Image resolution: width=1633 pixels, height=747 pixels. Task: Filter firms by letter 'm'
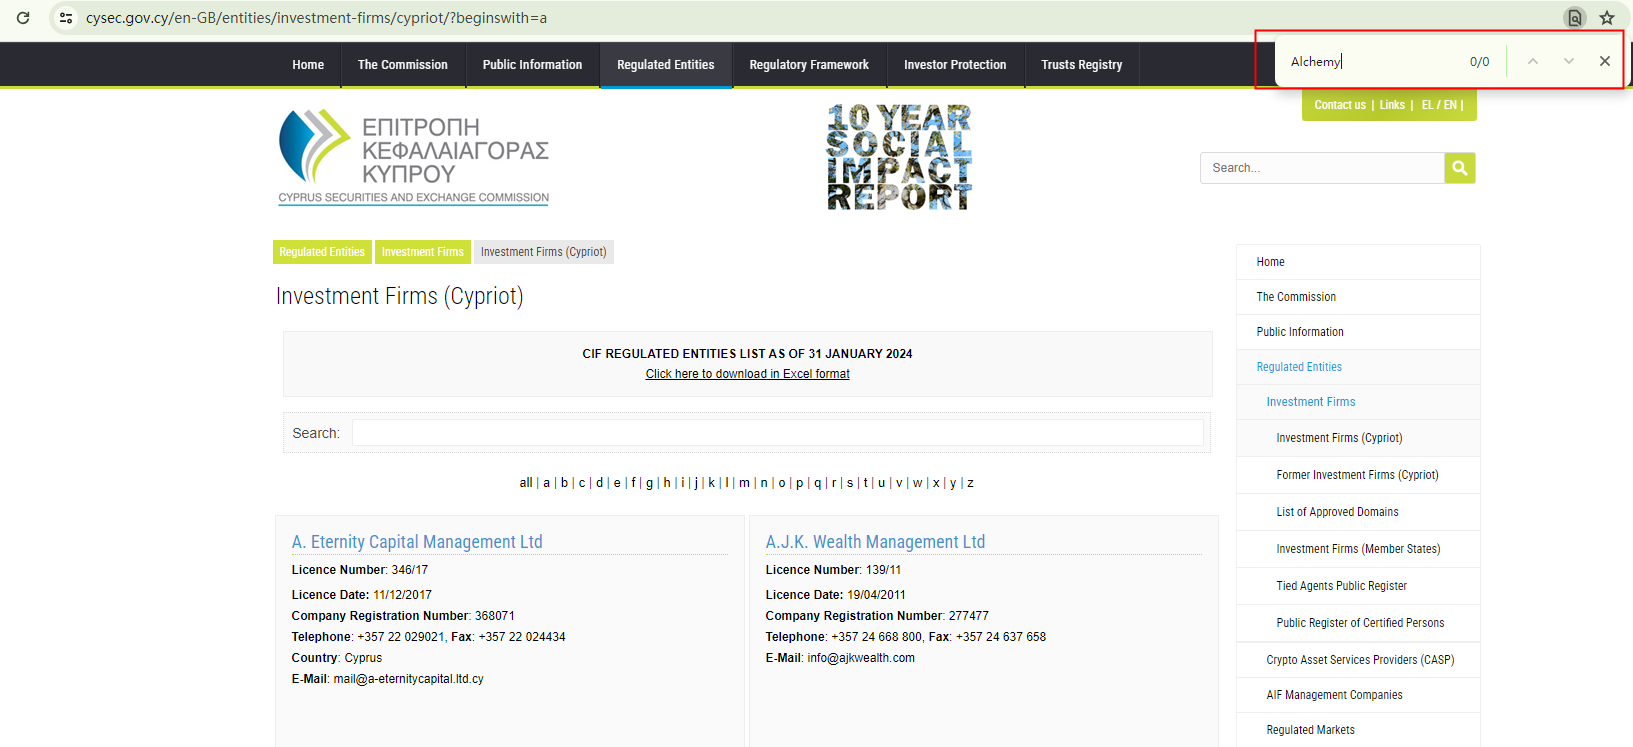pyautogui.click(x=744, y=483)
